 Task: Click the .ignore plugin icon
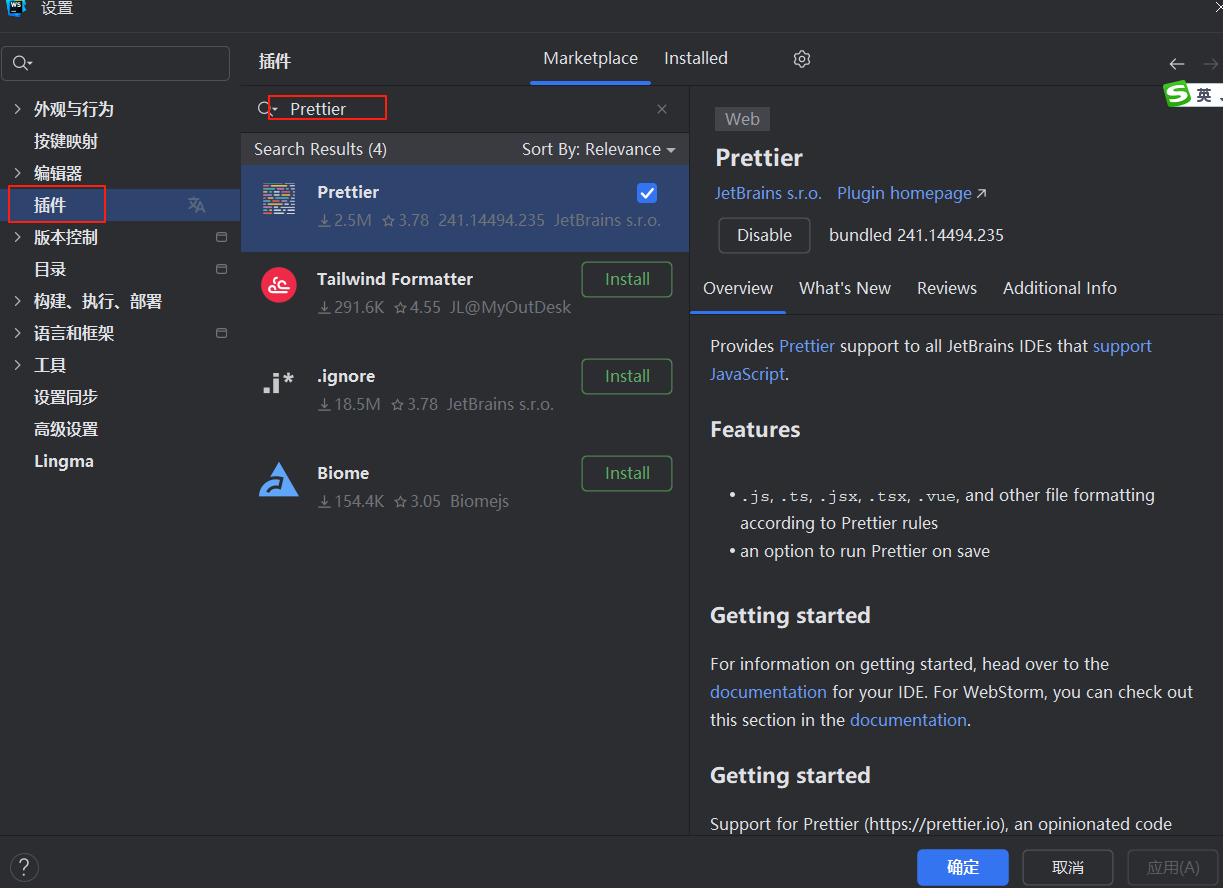point(279,383)
